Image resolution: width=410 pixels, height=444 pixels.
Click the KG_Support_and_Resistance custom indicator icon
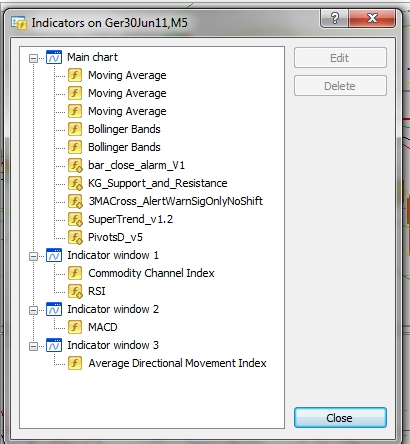[75, 183]
